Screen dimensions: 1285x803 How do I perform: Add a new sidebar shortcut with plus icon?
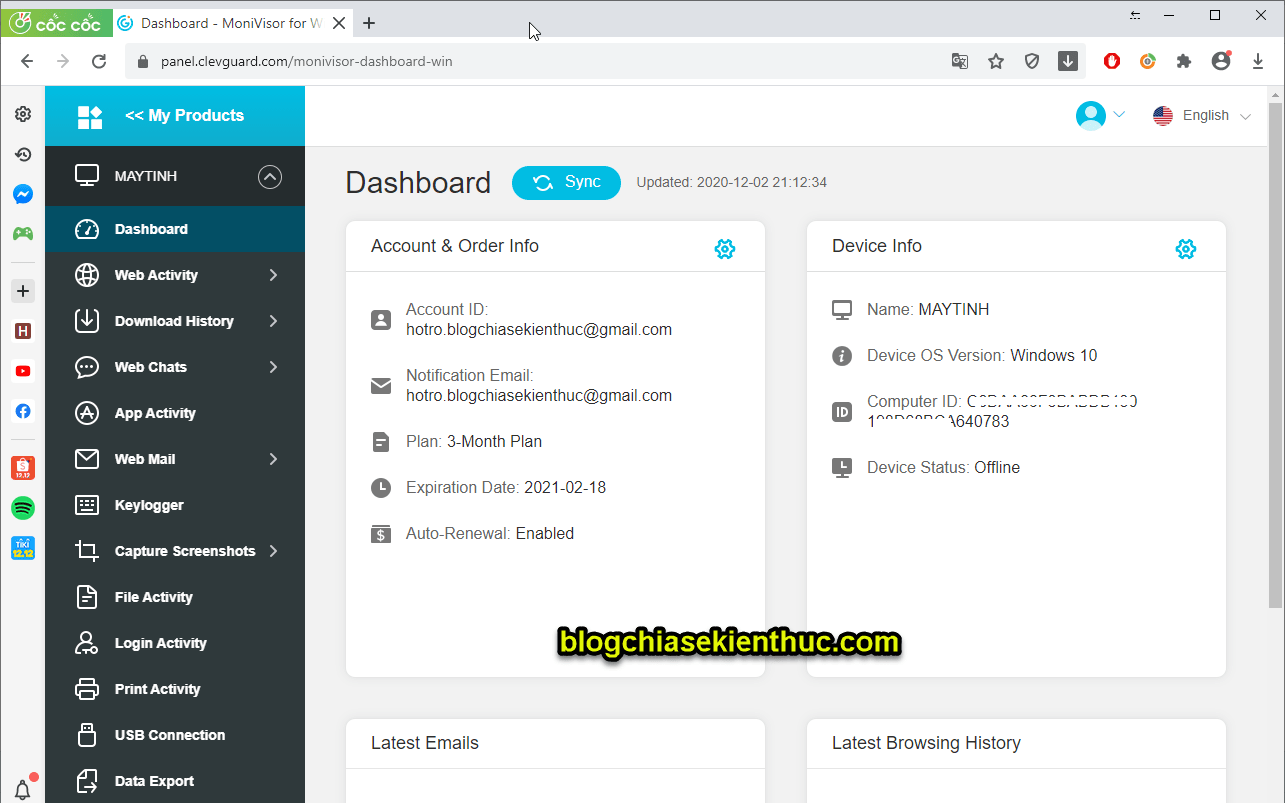[23, 291]
